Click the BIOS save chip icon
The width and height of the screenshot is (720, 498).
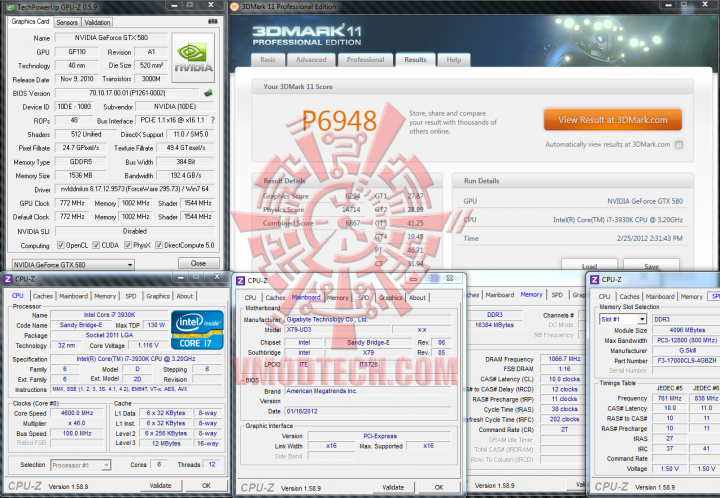[x=208, y=93]
